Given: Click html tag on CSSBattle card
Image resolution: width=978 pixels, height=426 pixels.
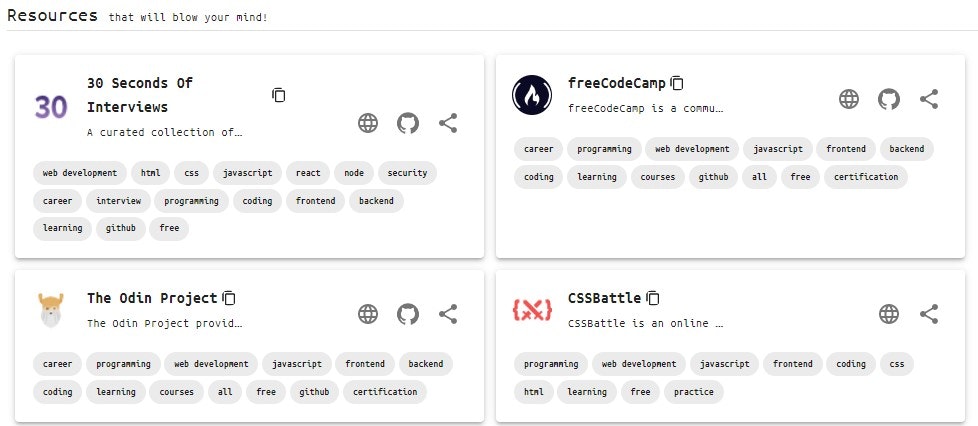Looking at the screenshot, I should pos(533,392).
